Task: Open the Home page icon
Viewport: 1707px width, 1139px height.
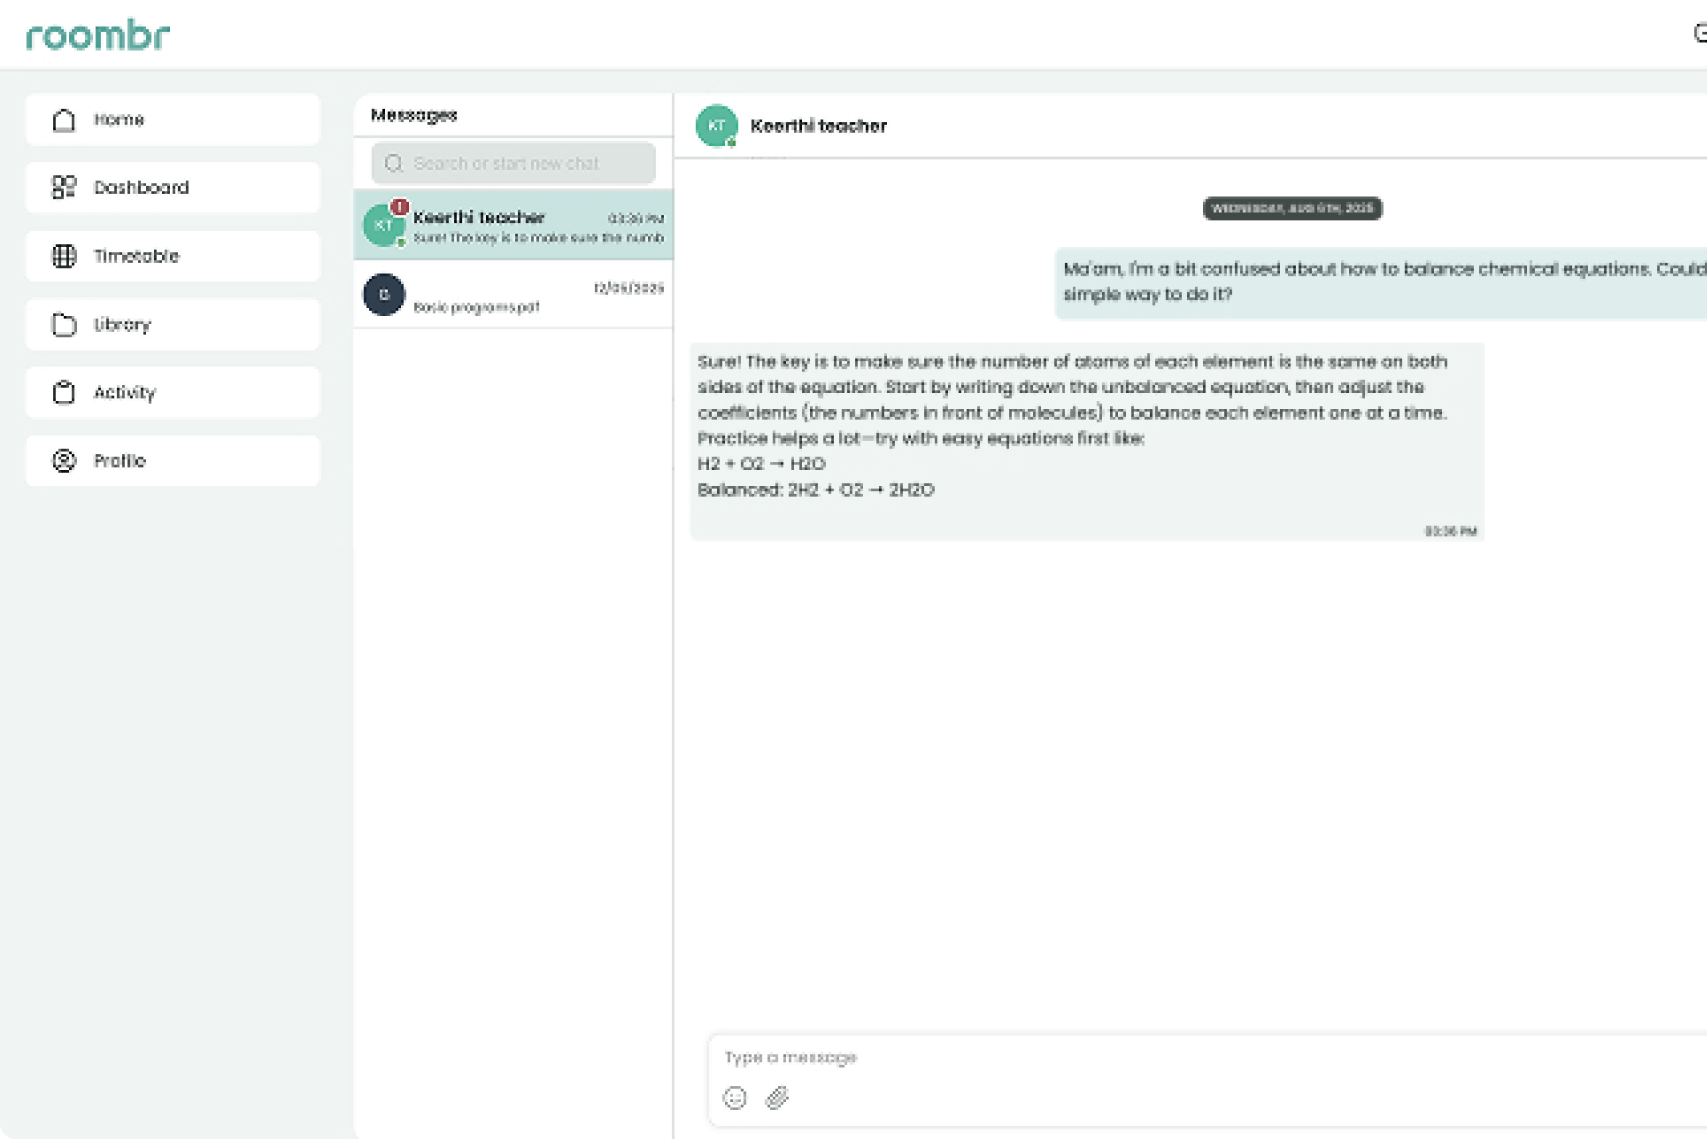Action: pyautogui.click(x=64, y=120)
